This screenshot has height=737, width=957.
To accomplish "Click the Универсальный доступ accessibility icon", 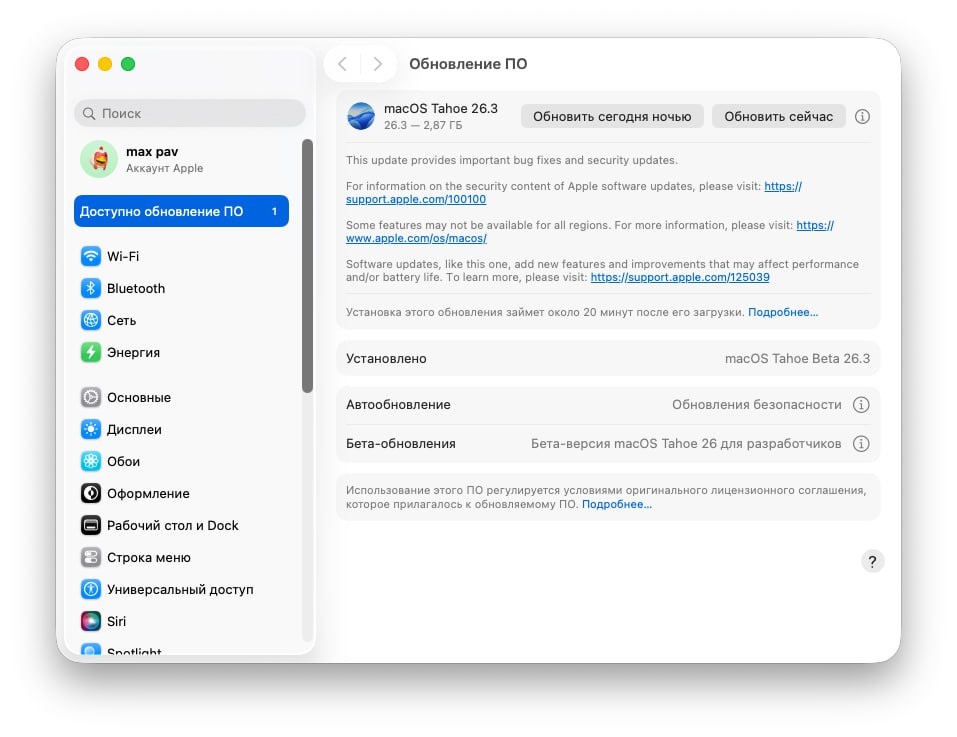I will pos(91,589).
